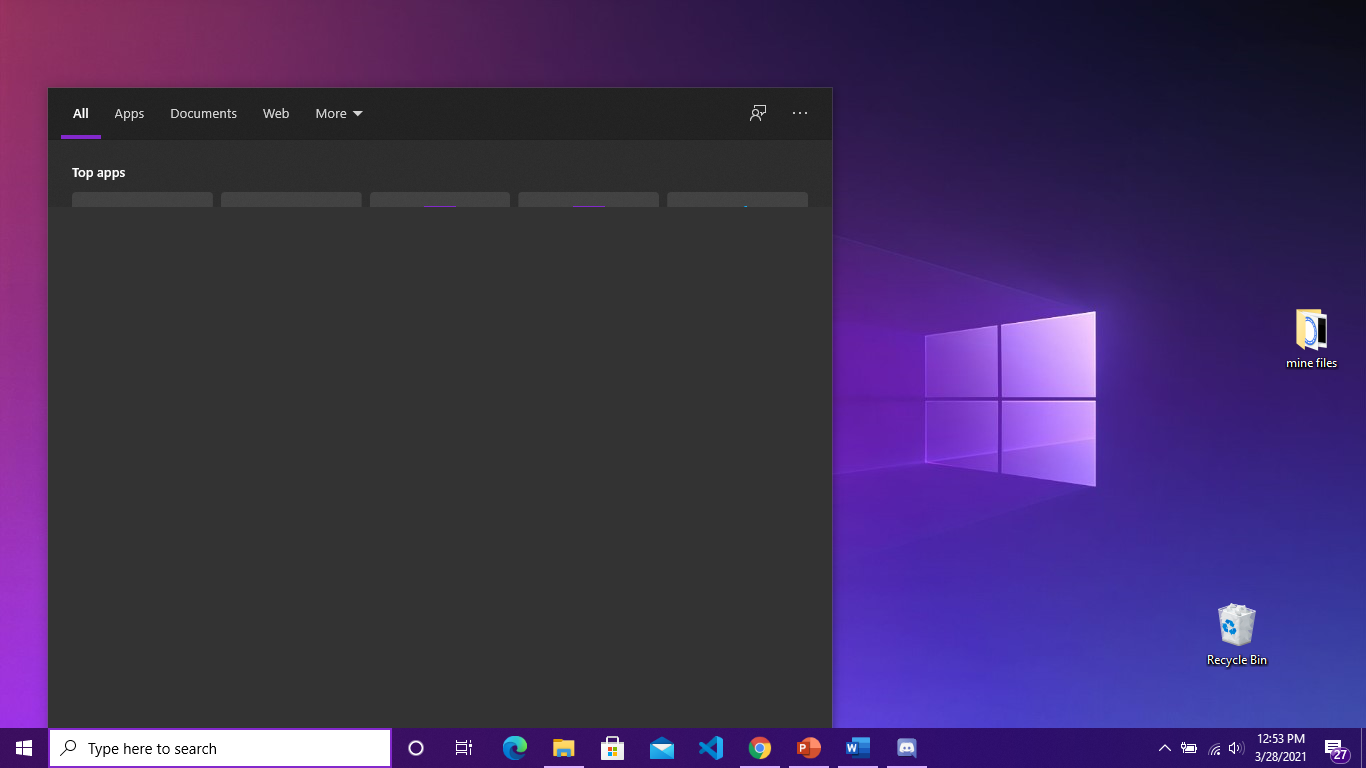The height and width of the screenshot is (768, 1366).
Task: Open the Mail app from taskbar
Action: (662, 748)
